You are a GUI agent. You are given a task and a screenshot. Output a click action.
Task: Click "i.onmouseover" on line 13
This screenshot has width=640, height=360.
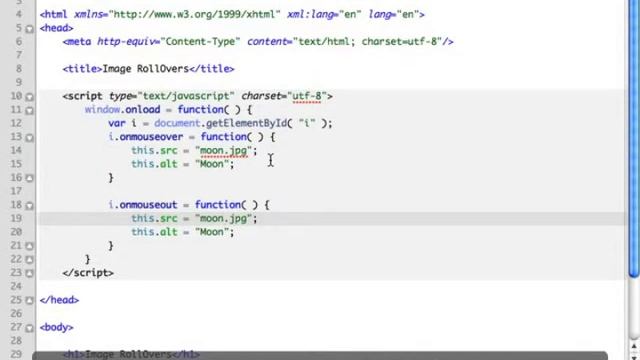[x=146, y=137]
